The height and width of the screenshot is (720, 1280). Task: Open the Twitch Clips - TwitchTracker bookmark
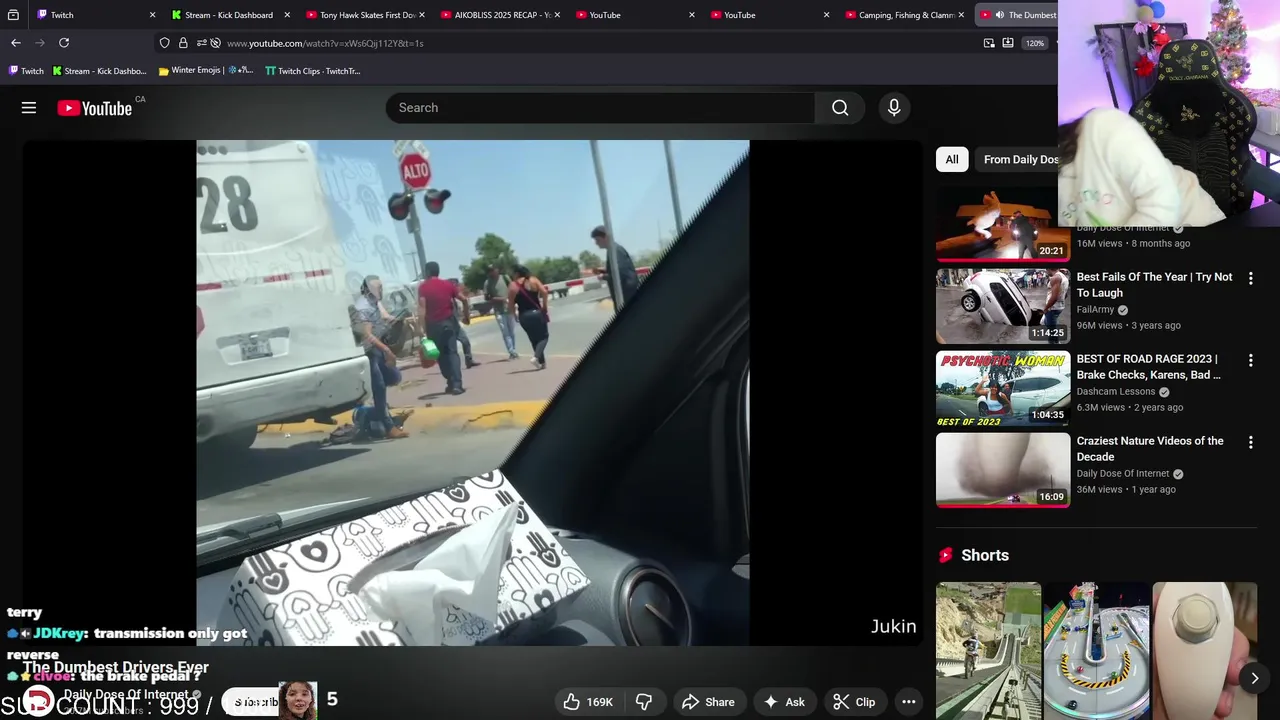point(312,71)
